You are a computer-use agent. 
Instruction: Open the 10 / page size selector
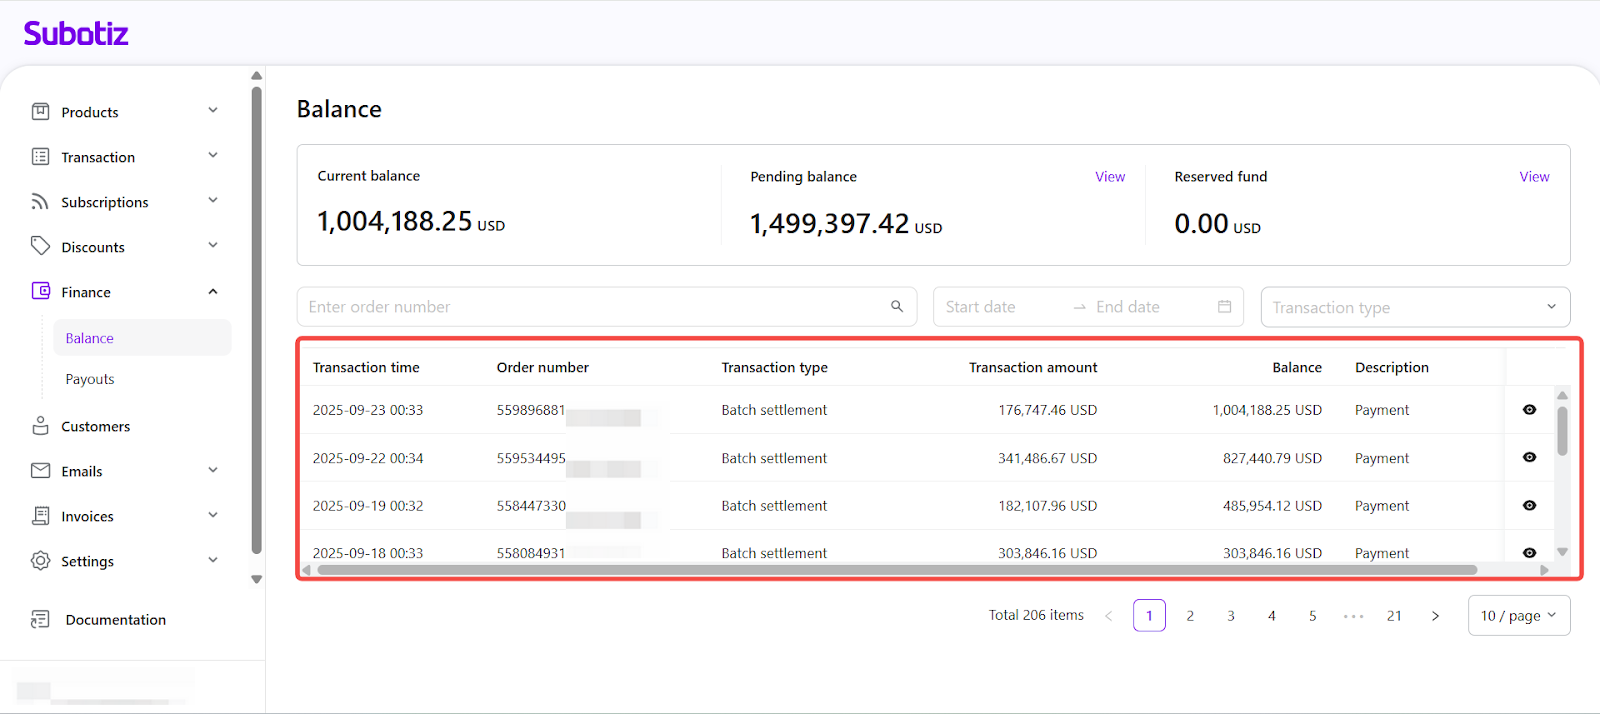1518,616
